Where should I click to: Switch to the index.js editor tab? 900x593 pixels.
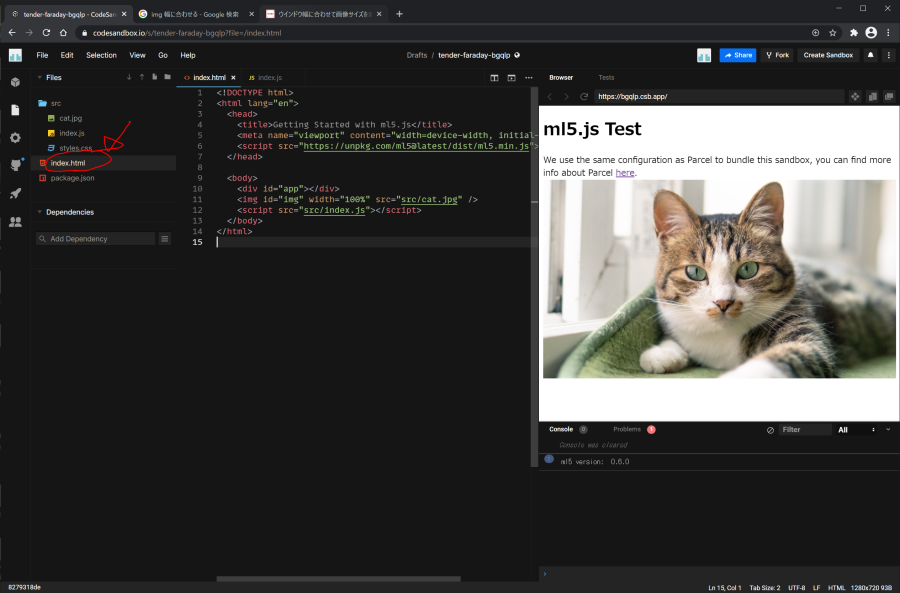coord(265,77)
